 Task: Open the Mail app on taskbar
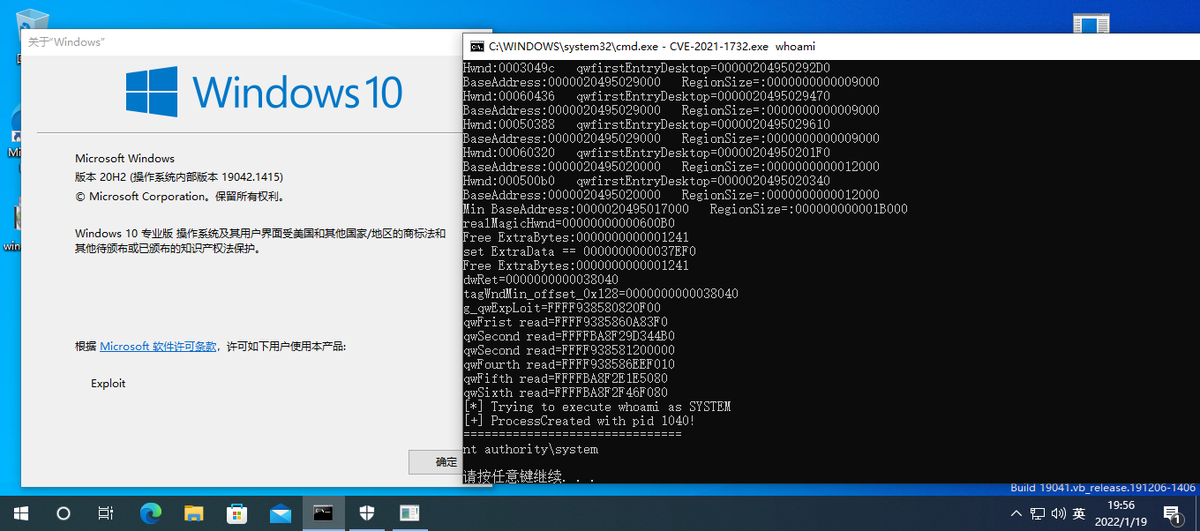[x=280, y=513]
